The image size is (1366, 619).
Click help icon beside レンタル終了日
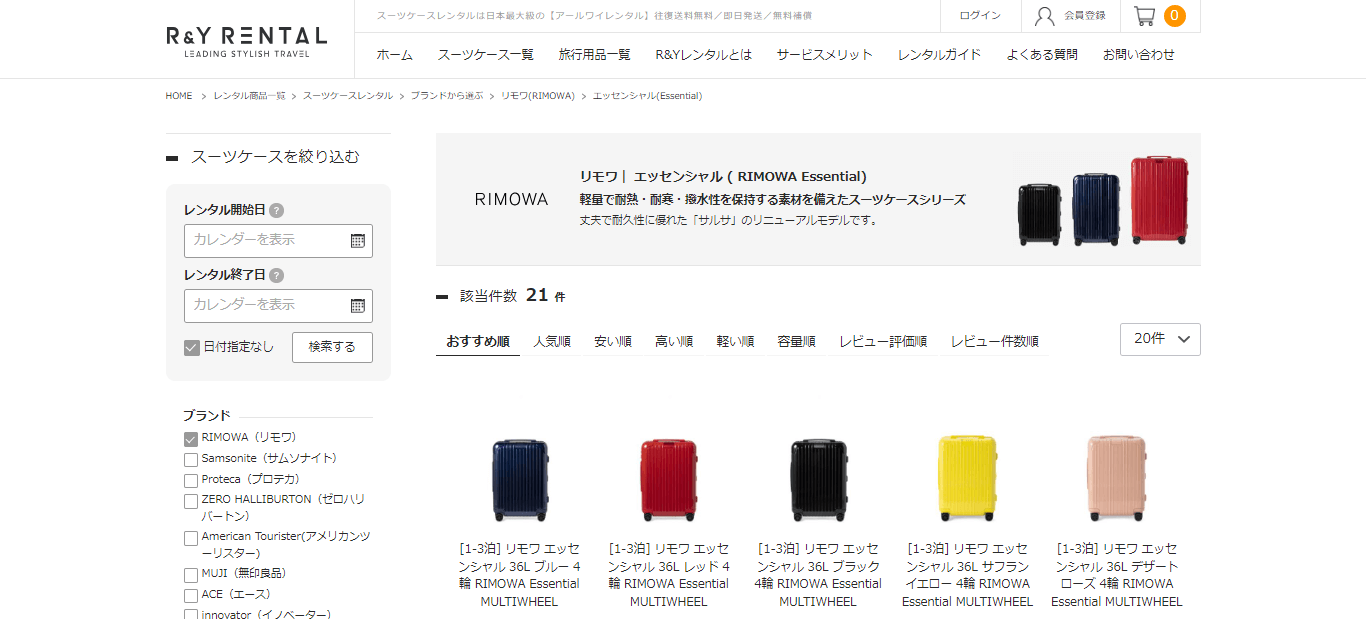pos(276,275)
